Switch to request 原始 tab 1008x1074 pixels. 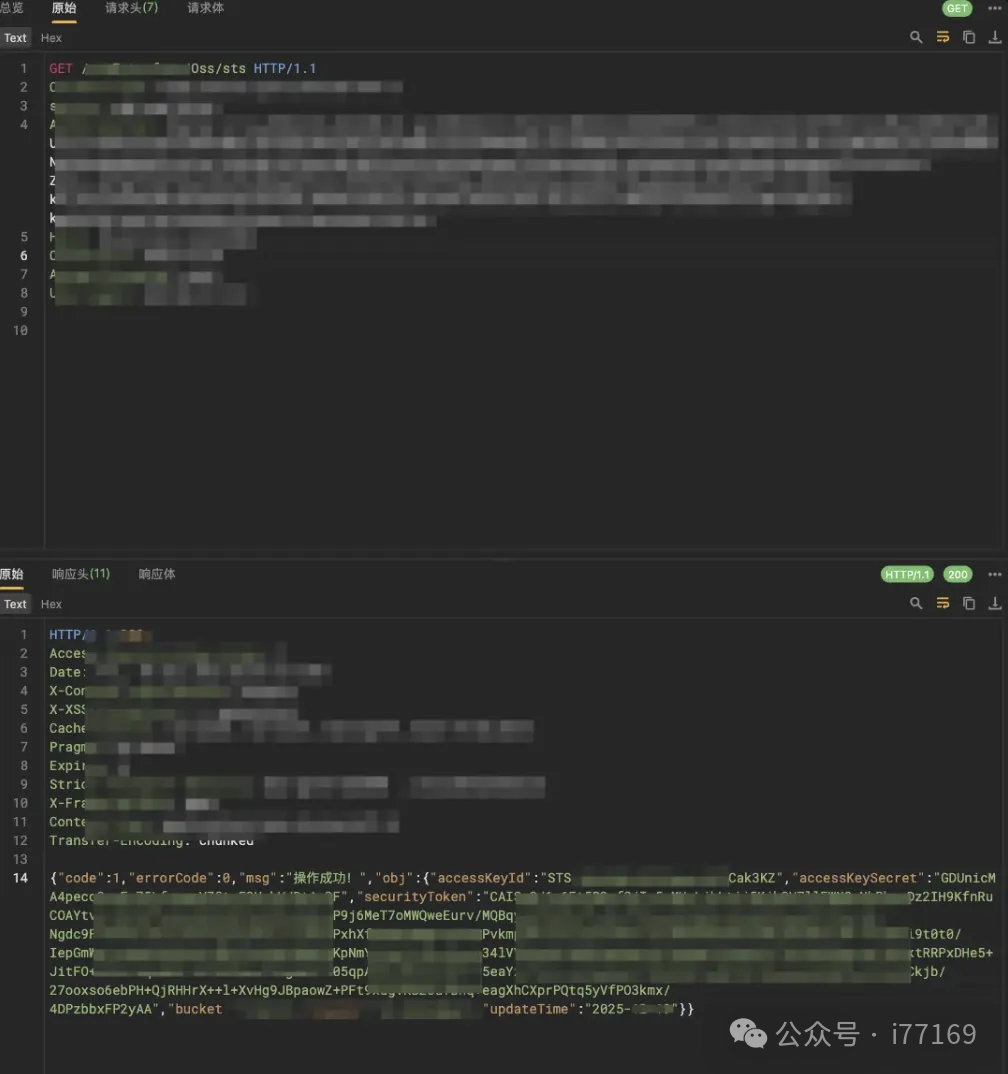pos(64,8)
